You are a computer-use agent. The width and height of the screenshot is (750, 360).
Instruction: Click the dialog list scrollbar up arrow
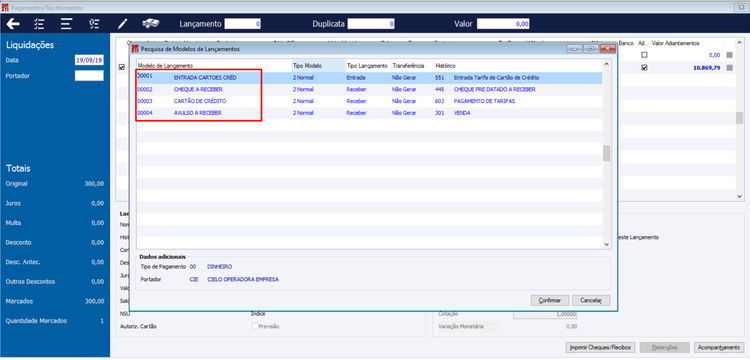(607, 64)
